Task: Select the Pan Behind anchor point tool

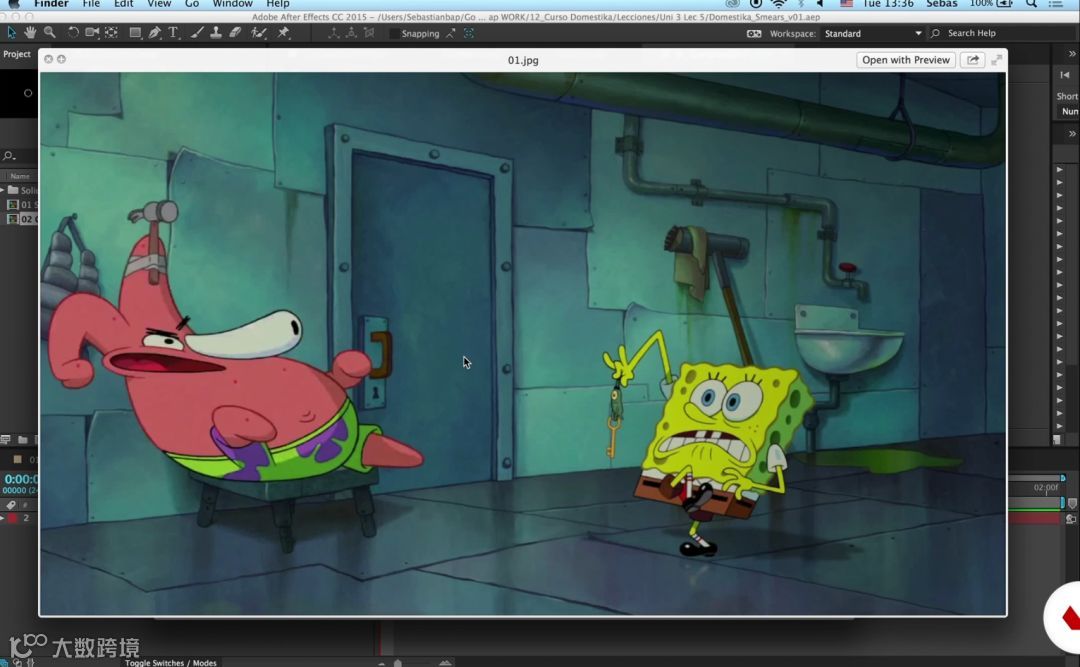Action: coord(111,32)
